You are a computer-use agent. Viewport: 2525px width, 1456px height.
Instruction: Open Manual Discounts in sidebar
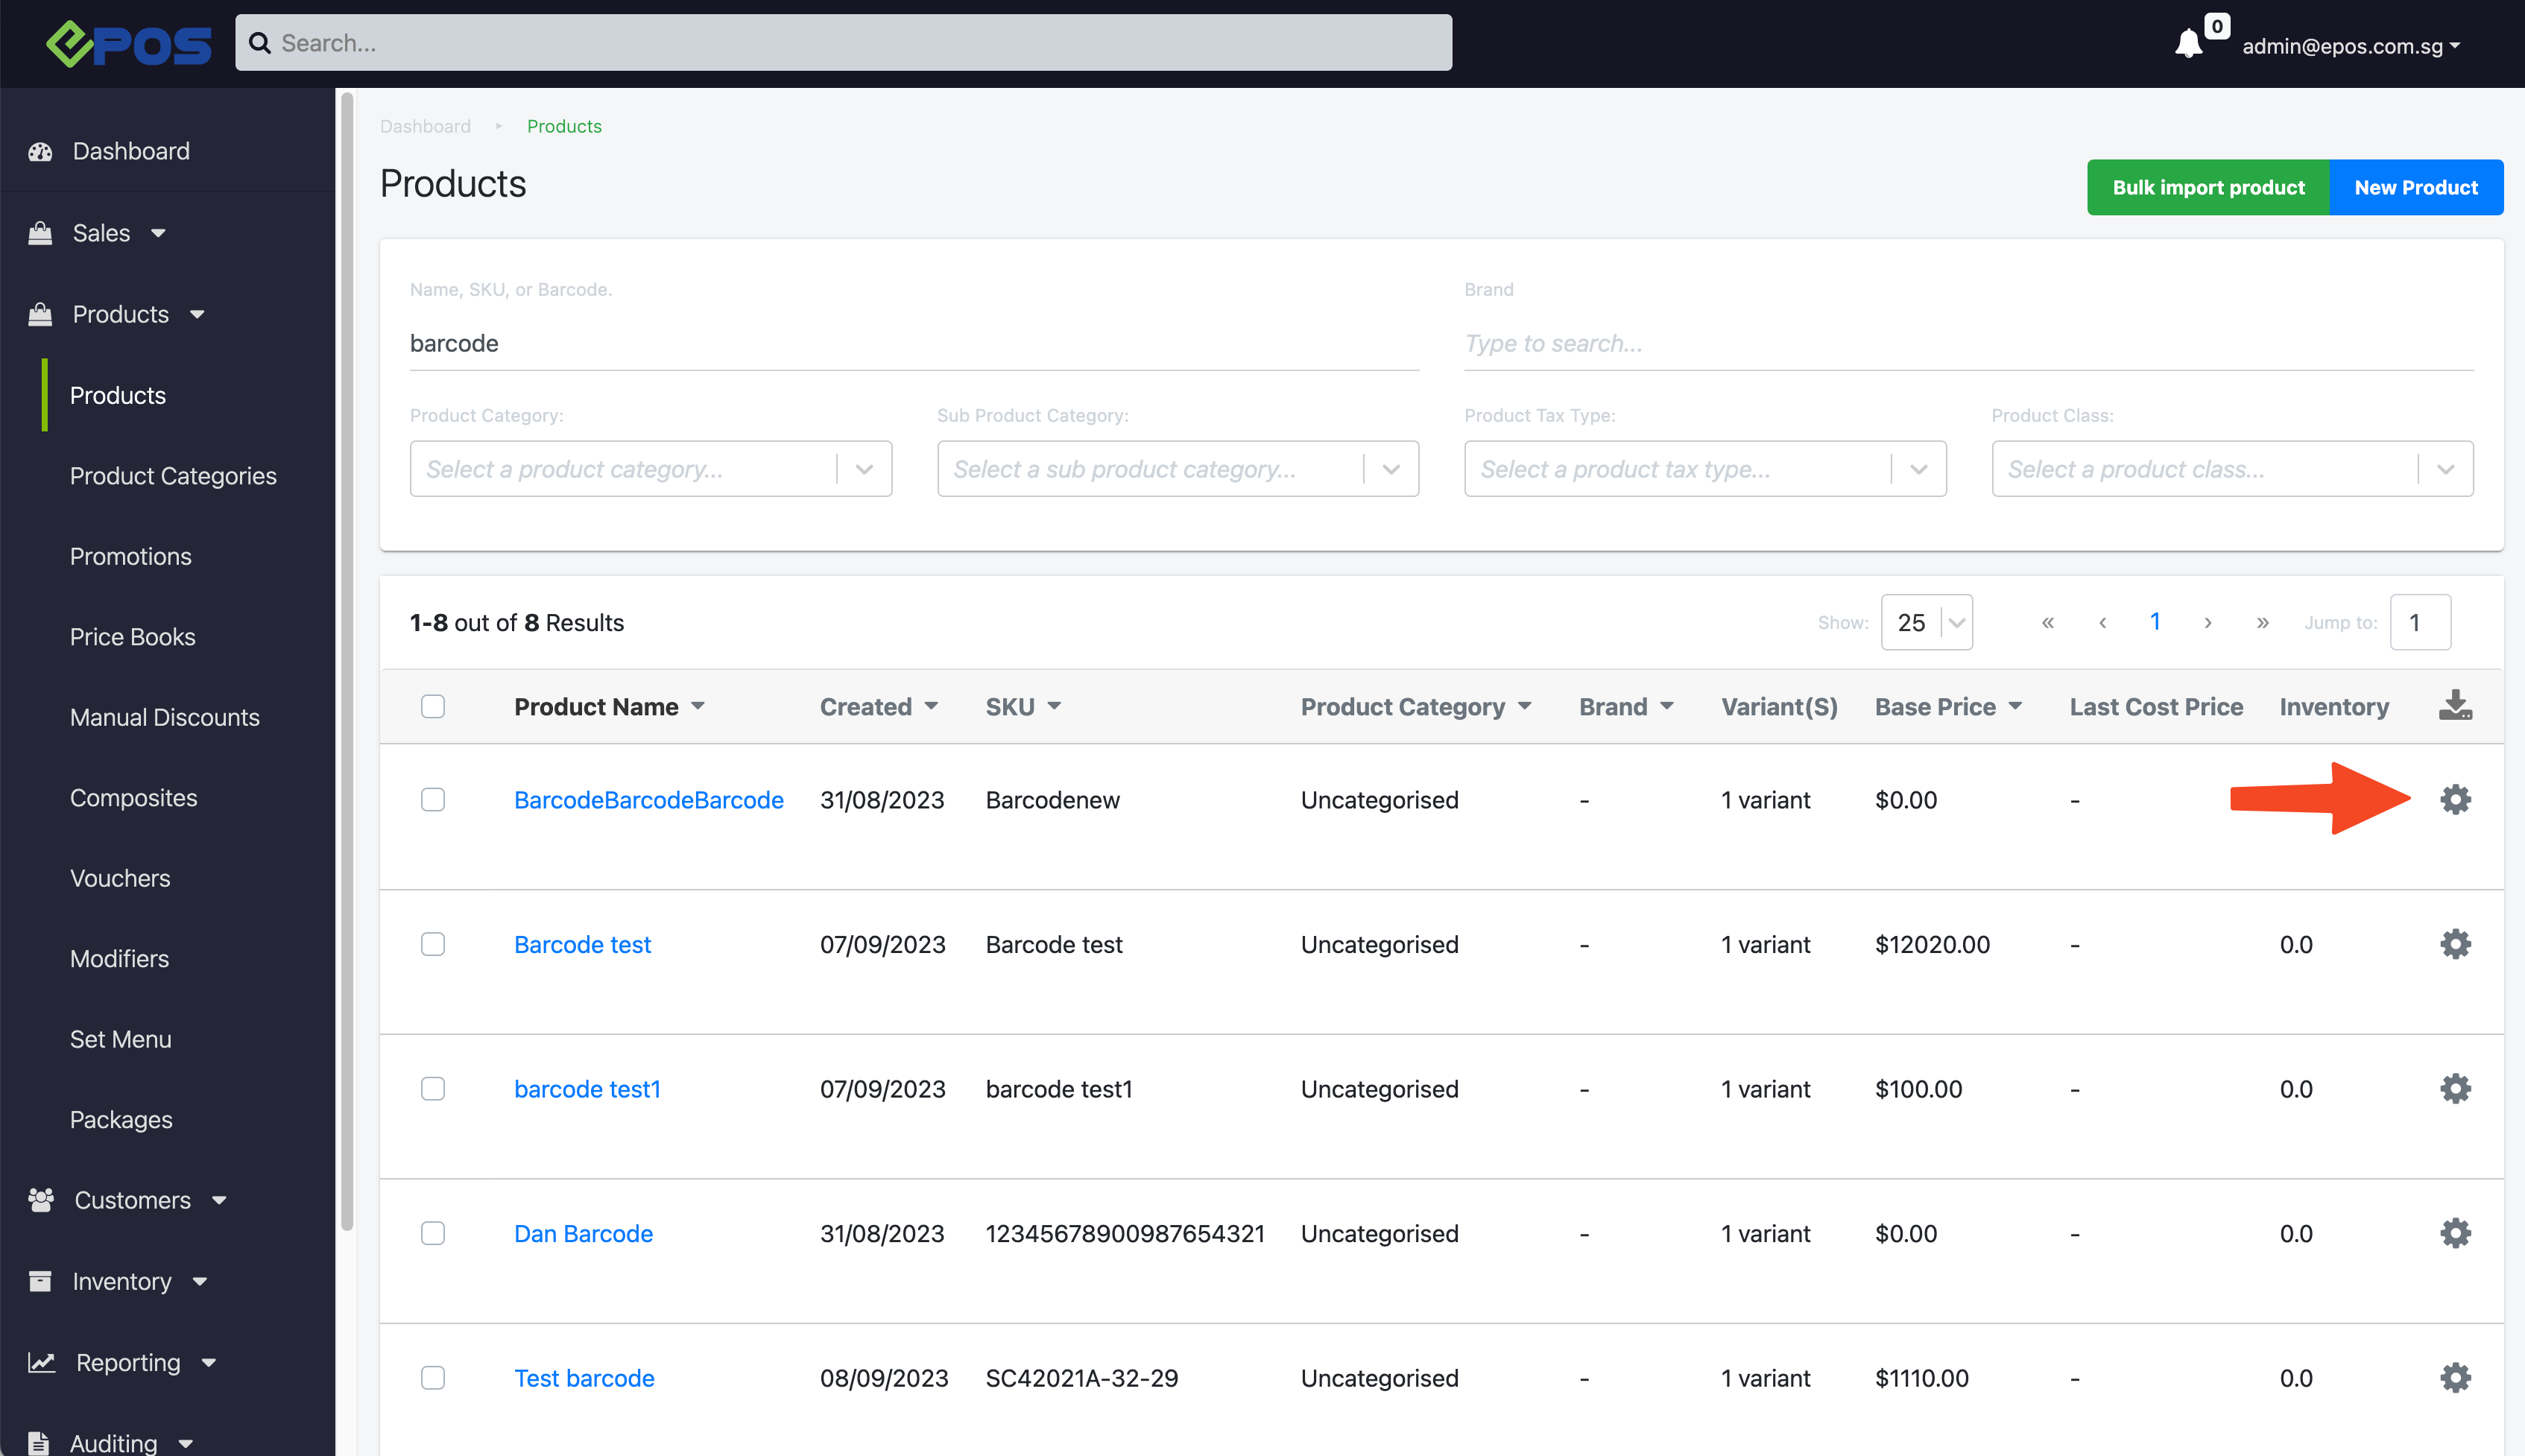(165, 717)
